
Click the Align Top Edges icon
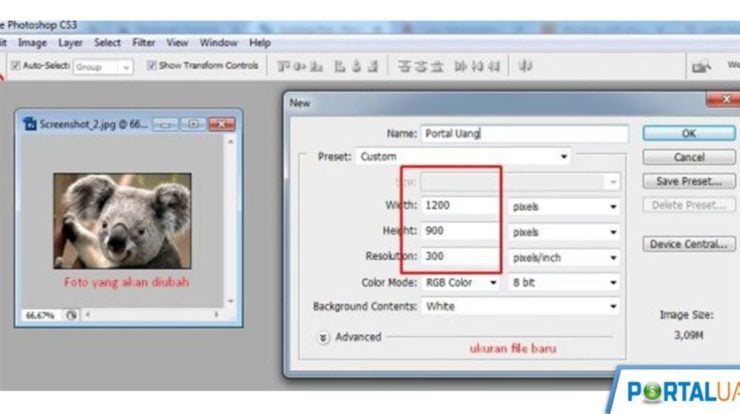tap(283, 67)
